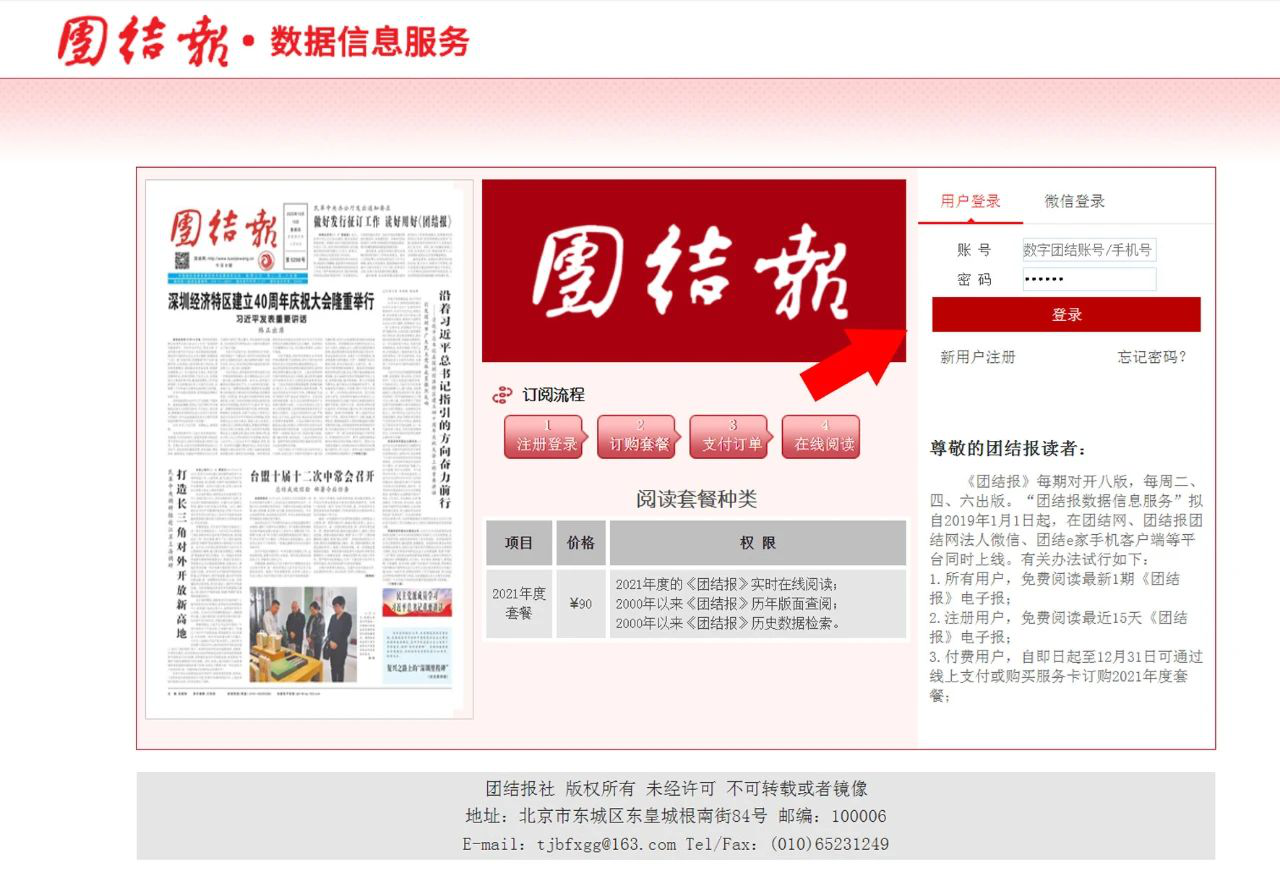
Task: Select the 2021年度套餐 table cell
Action: pyautogui.click(x=519, y=603)
